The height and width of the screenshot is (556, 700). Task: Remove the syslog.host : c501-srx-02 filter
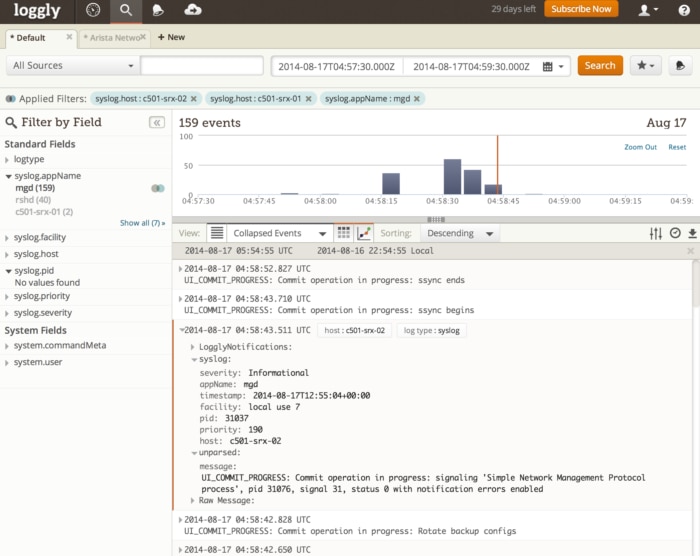tap(195, 99)
